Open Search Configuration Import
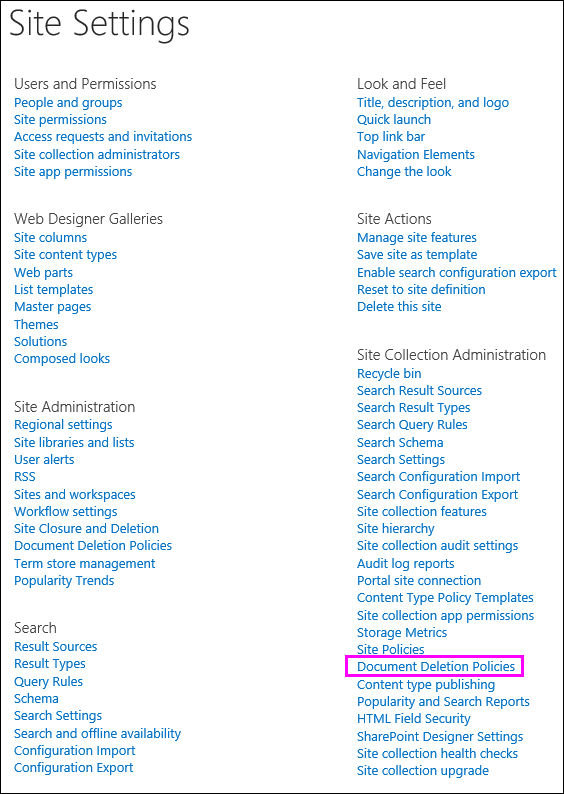The height and width of the screenshot is (794, 564). tap(438, 477)
